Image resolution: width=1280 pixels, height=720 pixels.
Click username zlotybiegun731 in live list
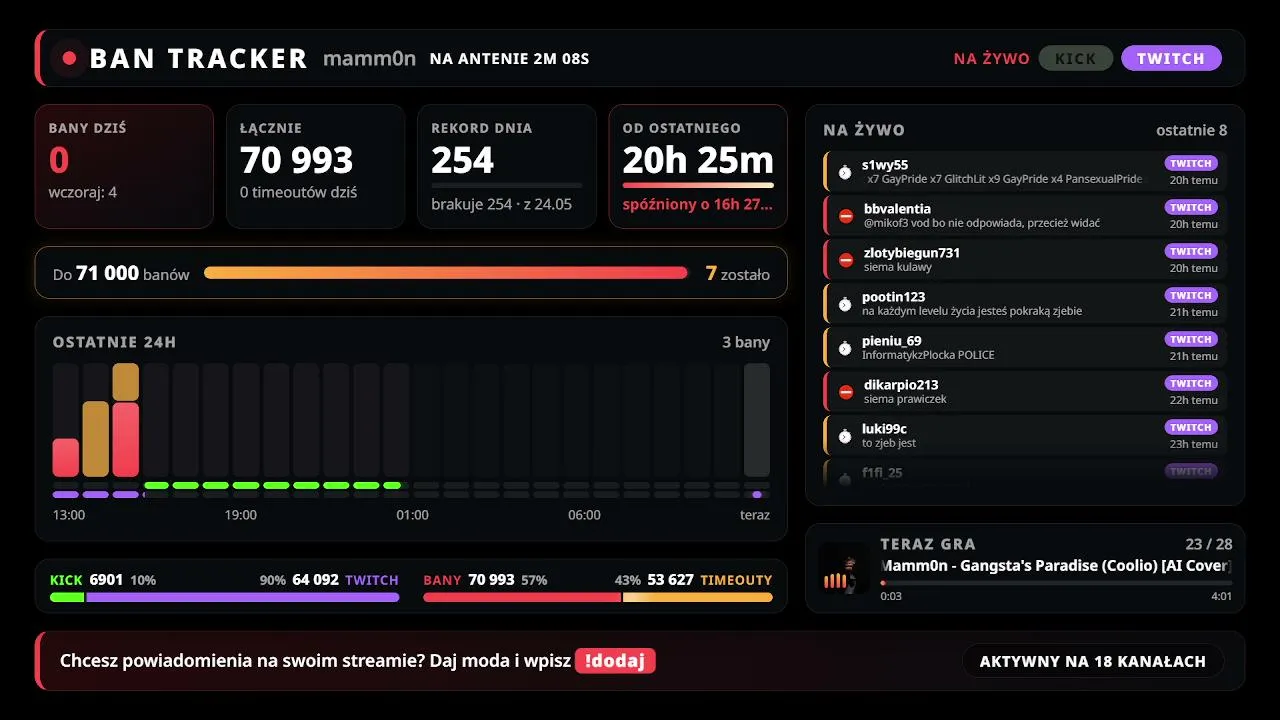912,253
